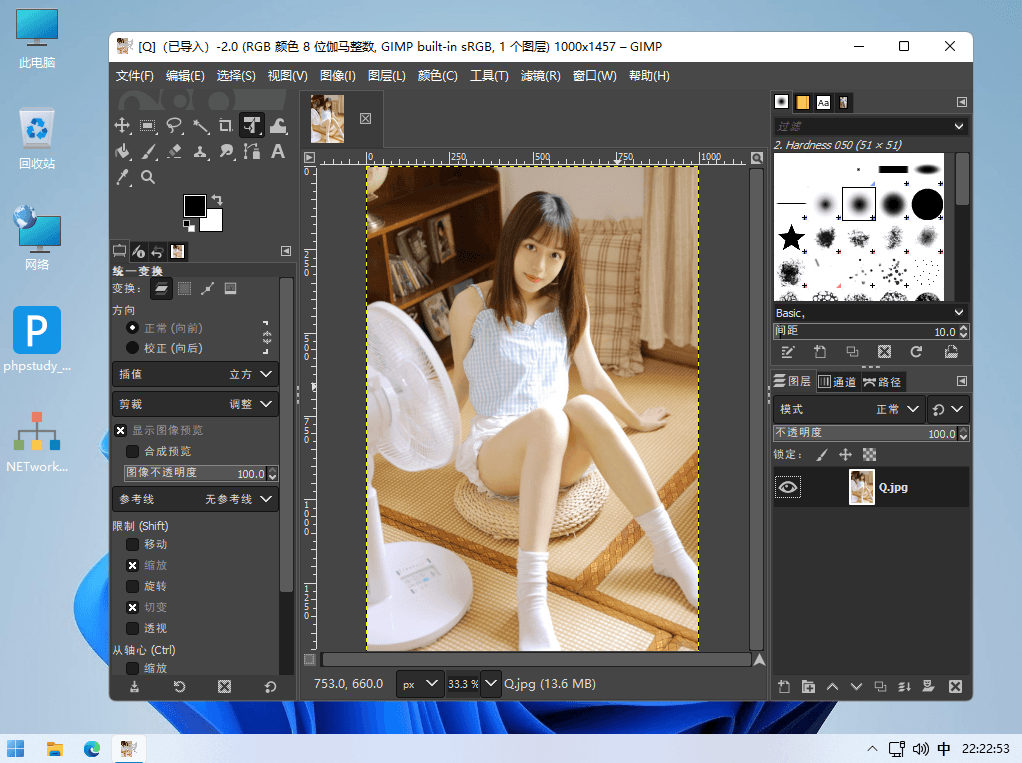The width and height of the screenshot is (1022, 763).
Task: Open 颜色(C) menu
Action: point(437,76)
